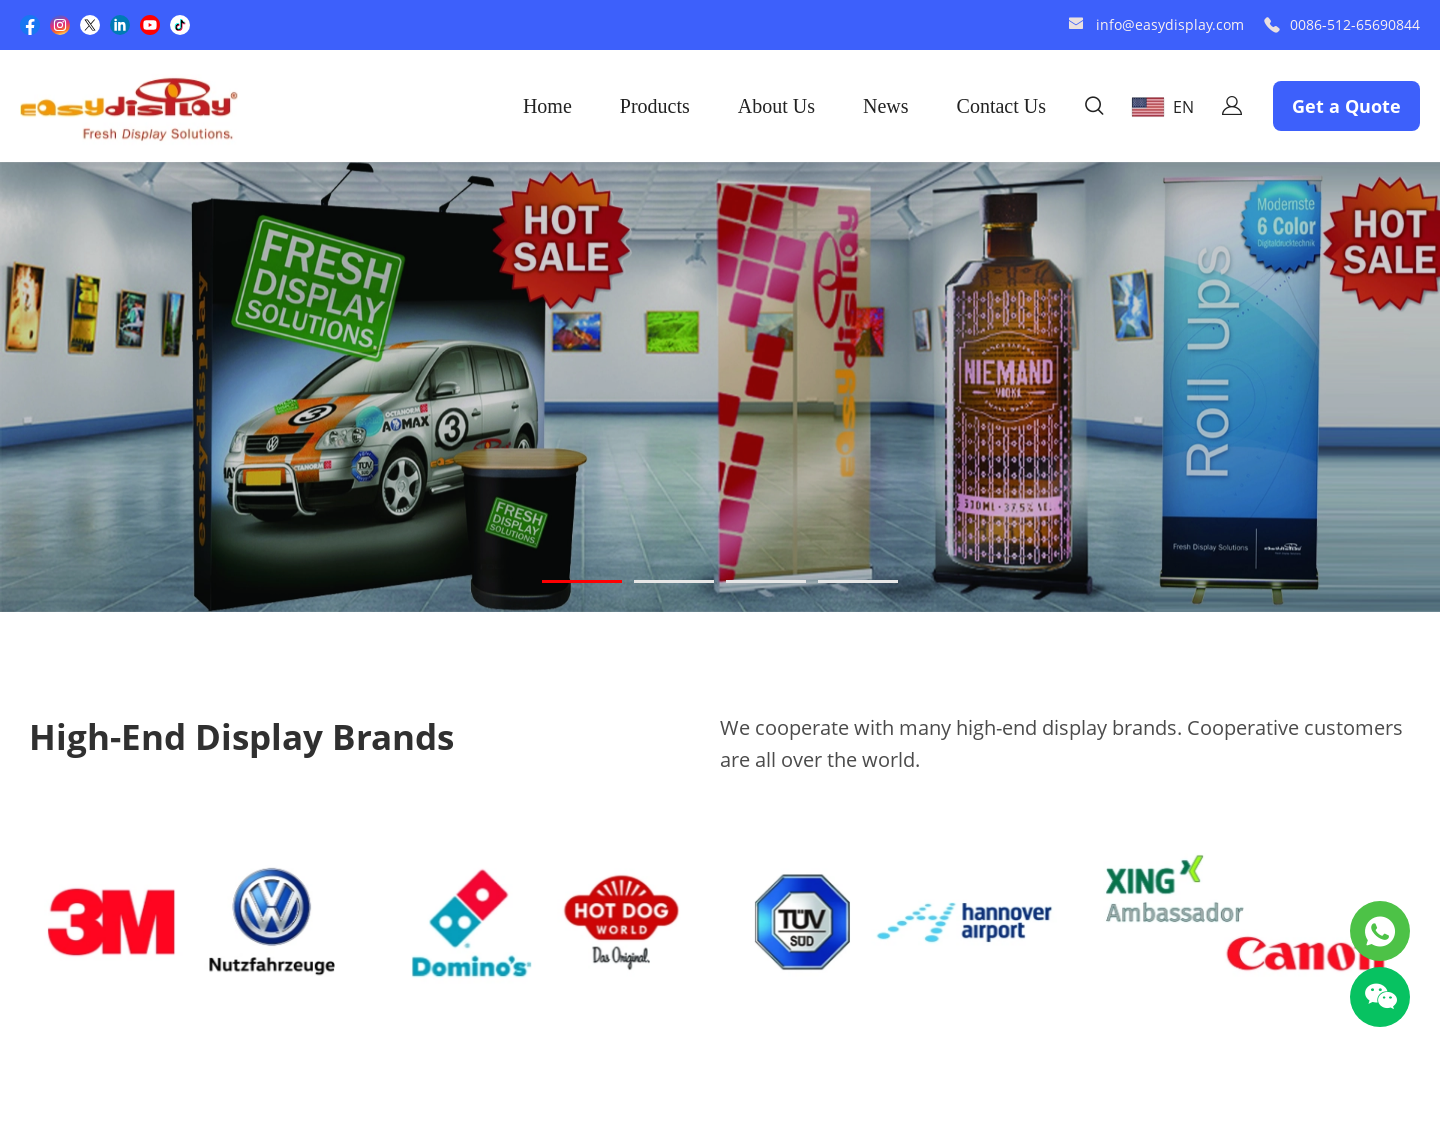Select the Domino's brand logo
Image resolution: width=1440 pixels, height=1123 pixels.
[x=471, y=923]
